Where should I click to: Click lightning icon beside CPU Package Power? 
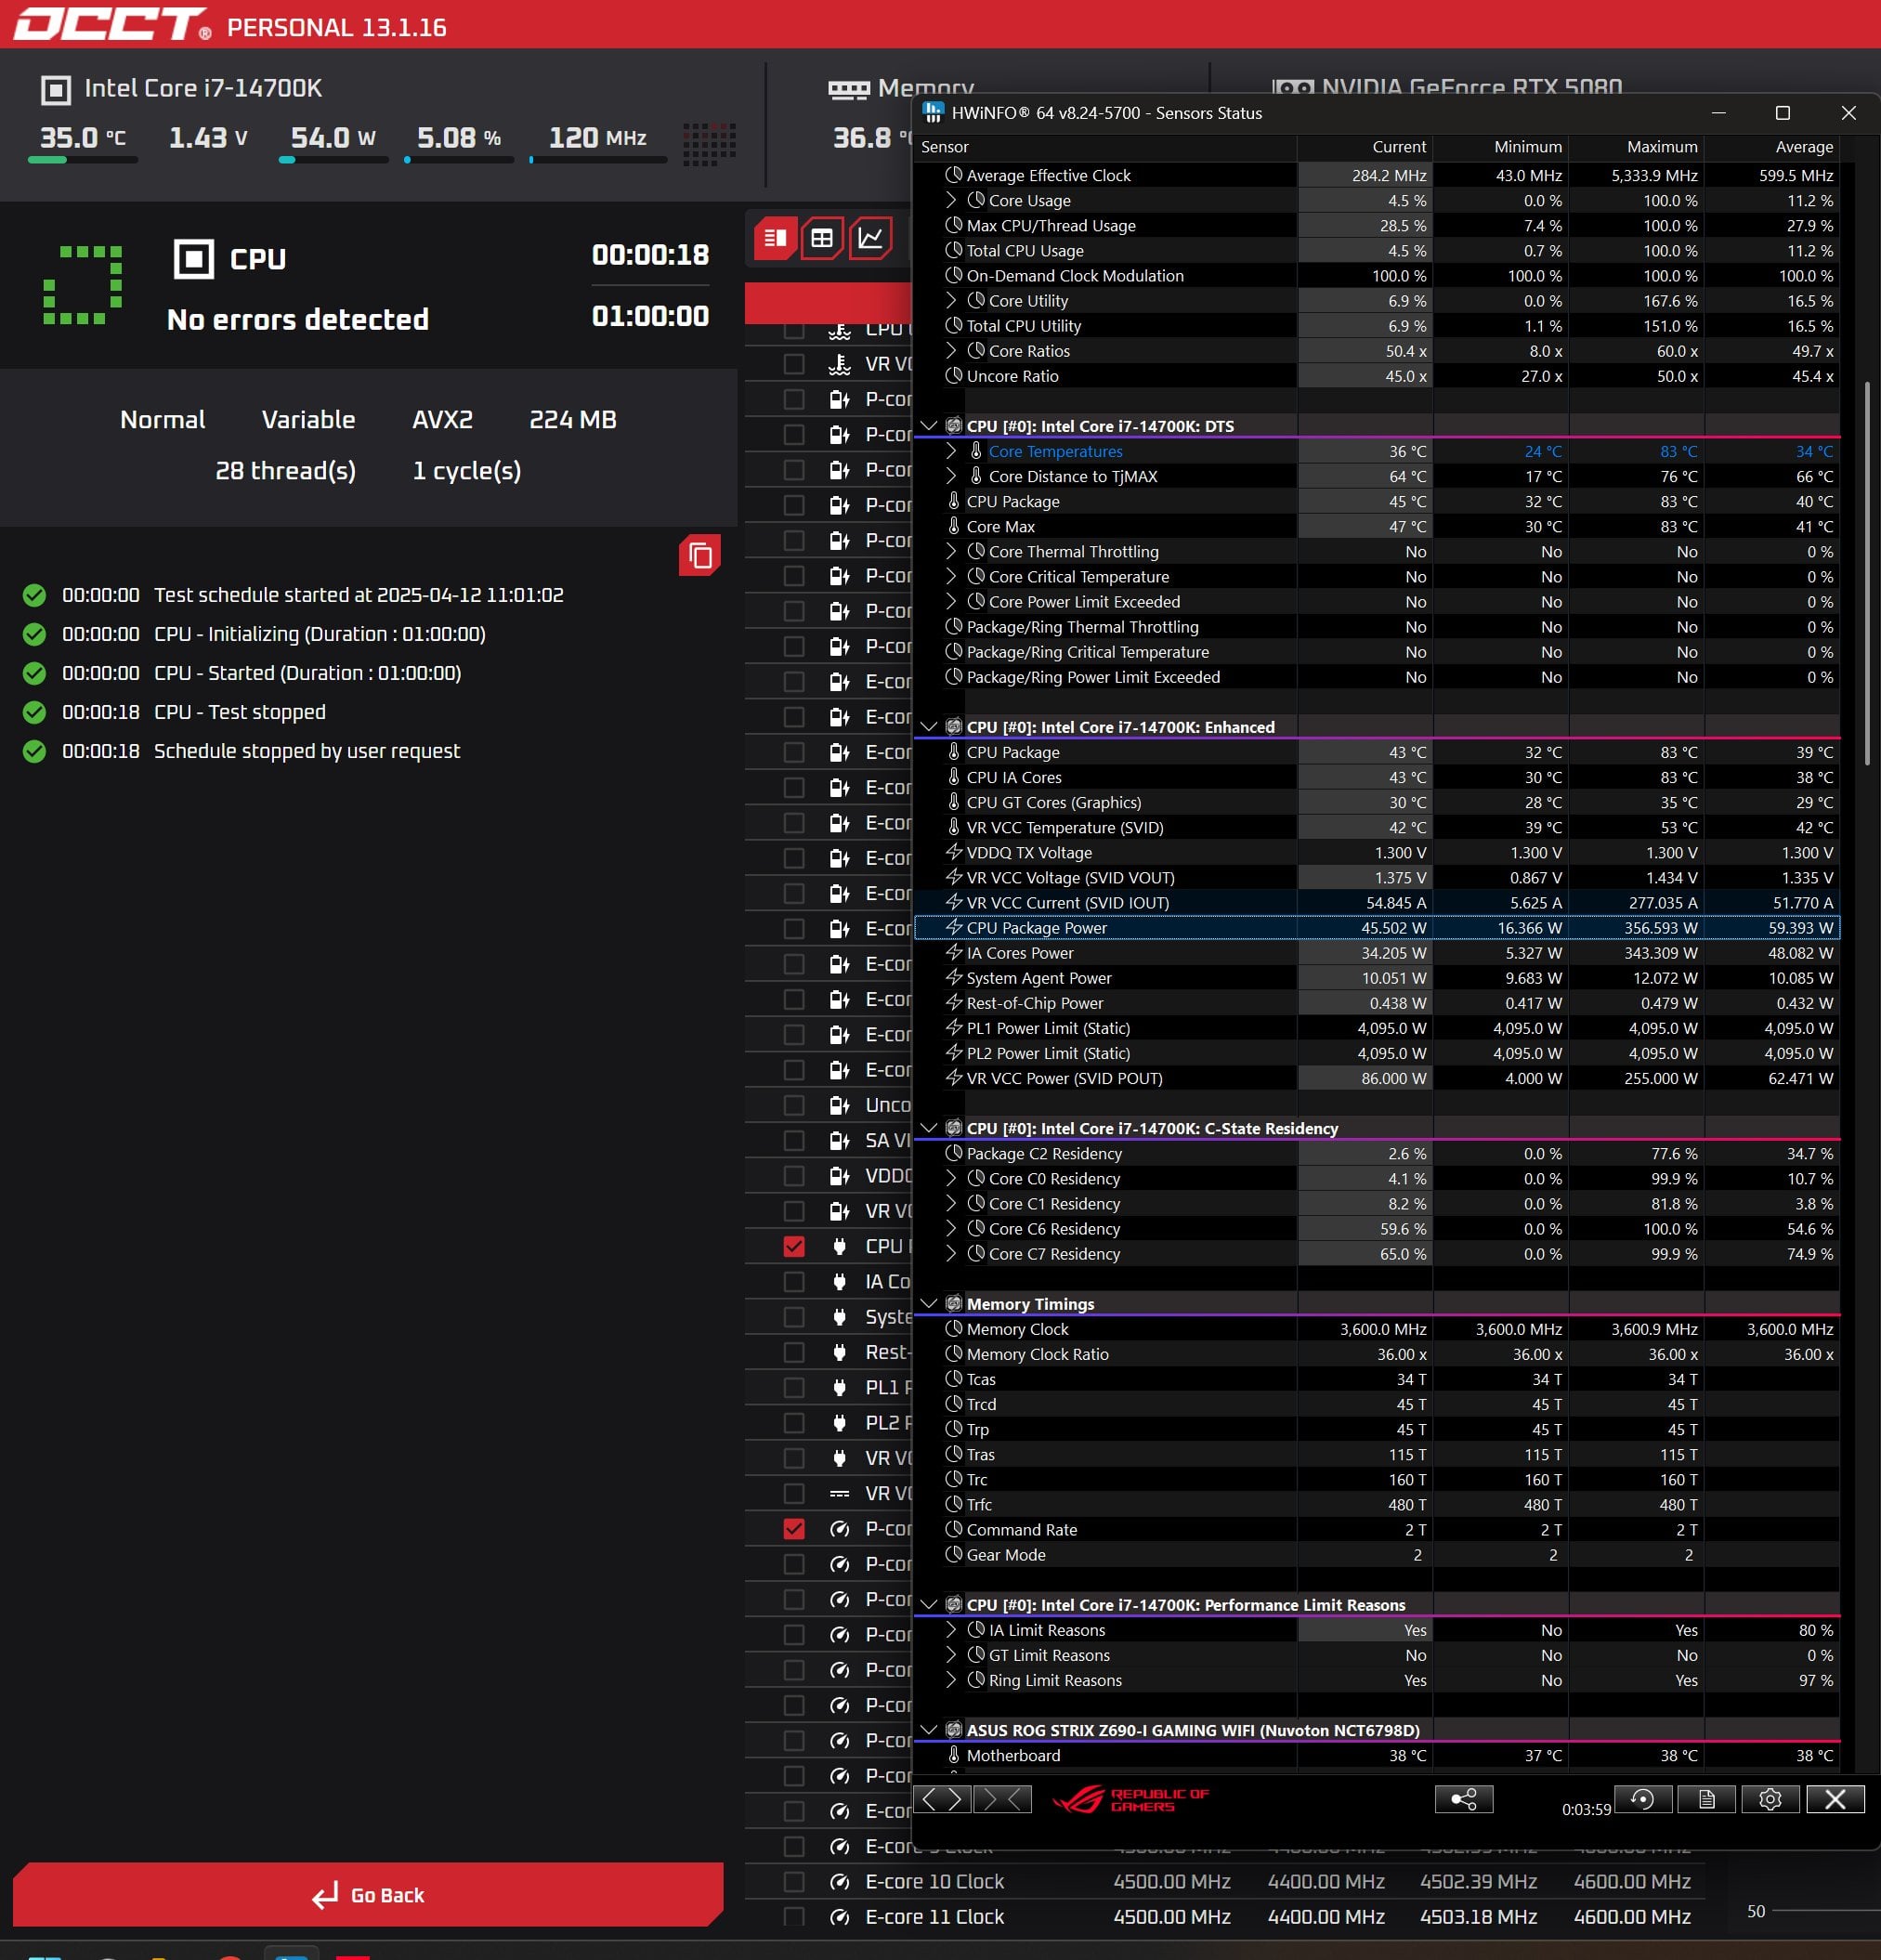click(x=954, y=927)
